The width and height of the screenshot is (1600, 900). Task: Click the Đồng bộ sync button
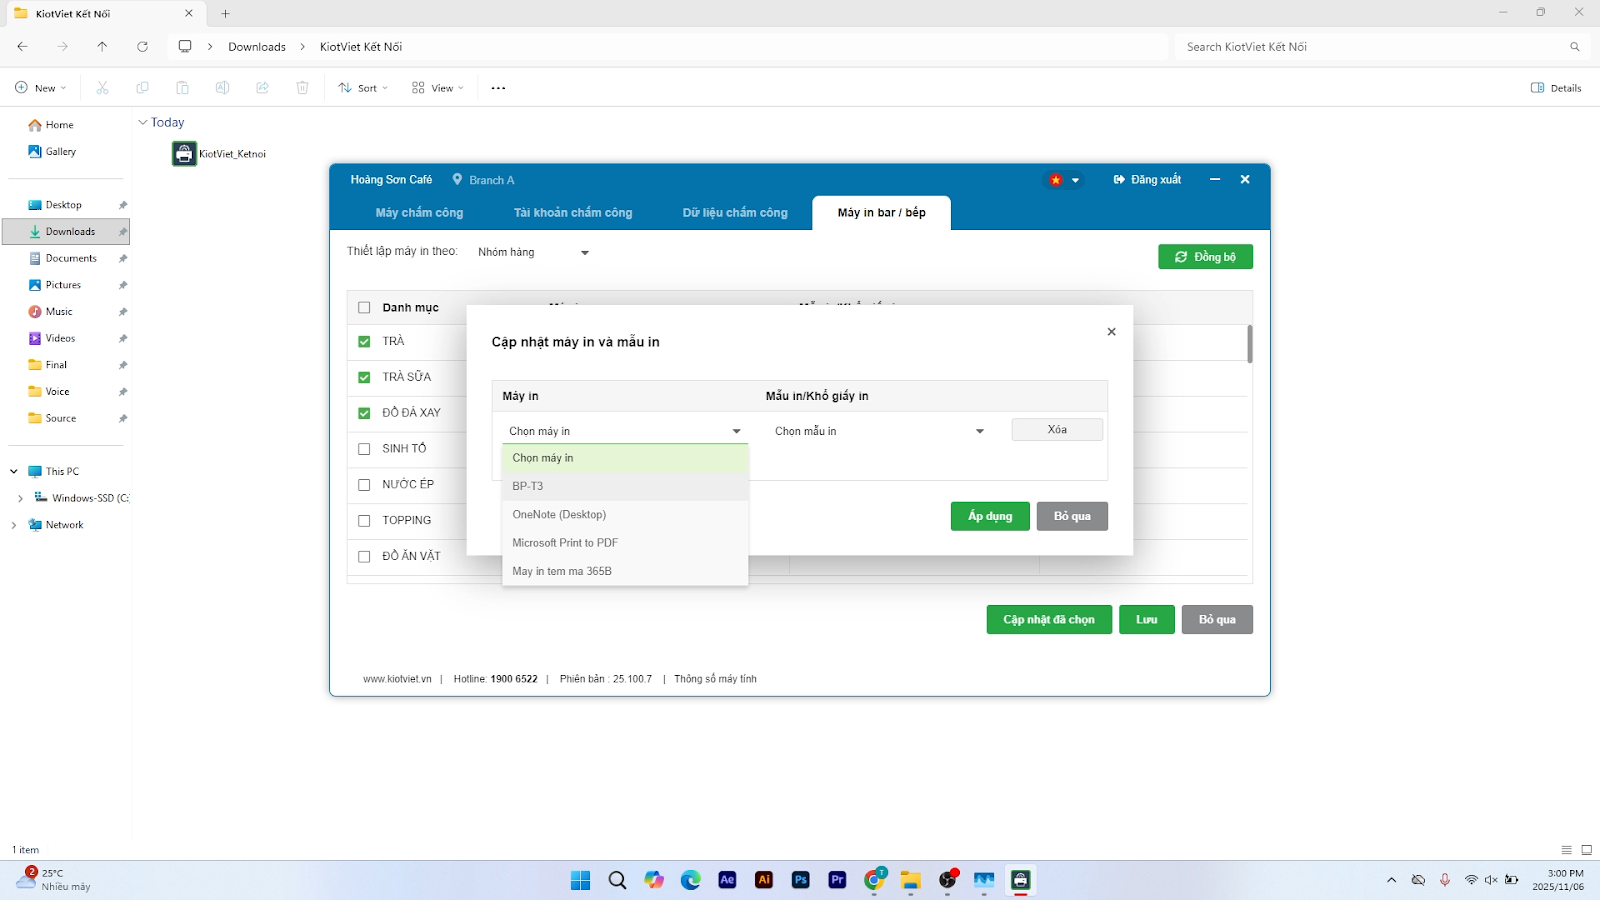(1205, 257)
